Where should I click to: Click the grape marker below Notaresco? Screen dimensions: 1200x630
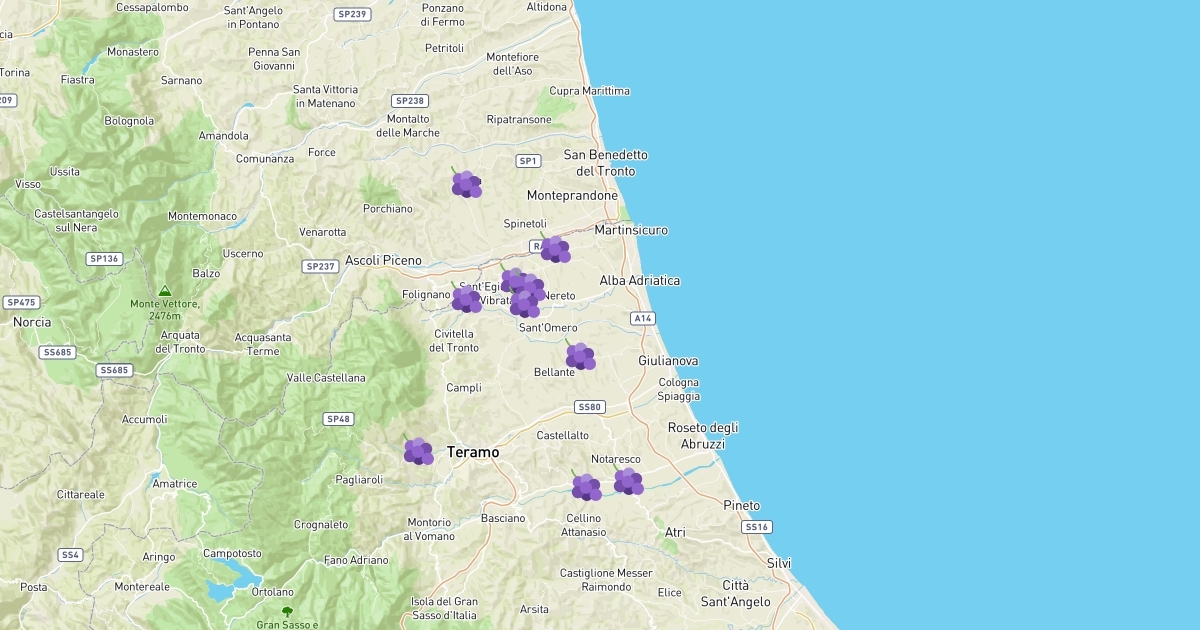[628, 481]
